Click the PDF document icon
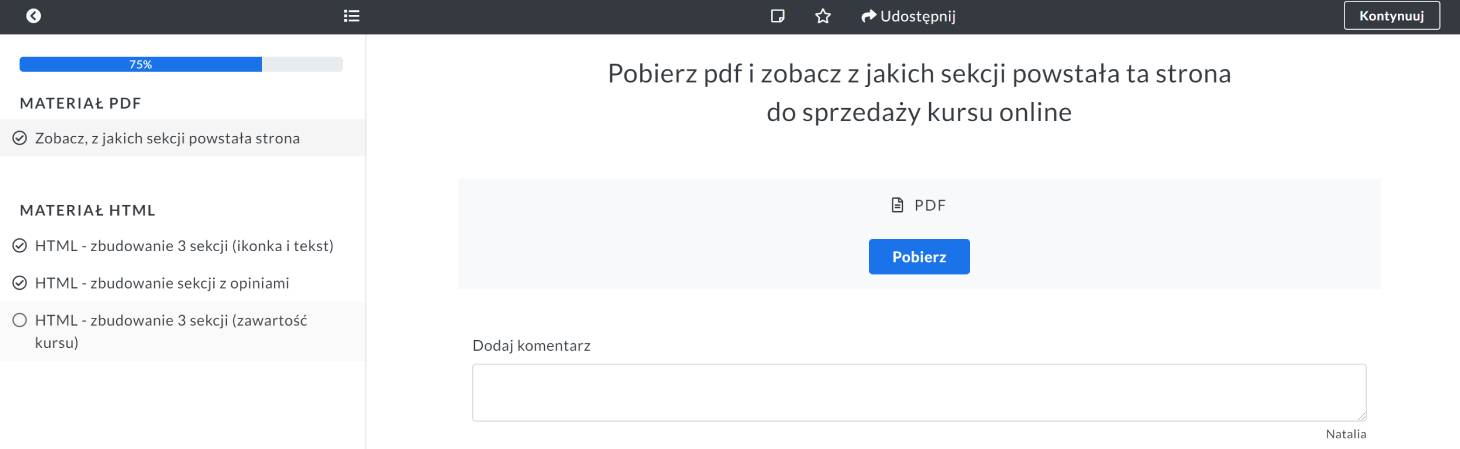This screenshot has width=1460, height=449. click(897, 206)
